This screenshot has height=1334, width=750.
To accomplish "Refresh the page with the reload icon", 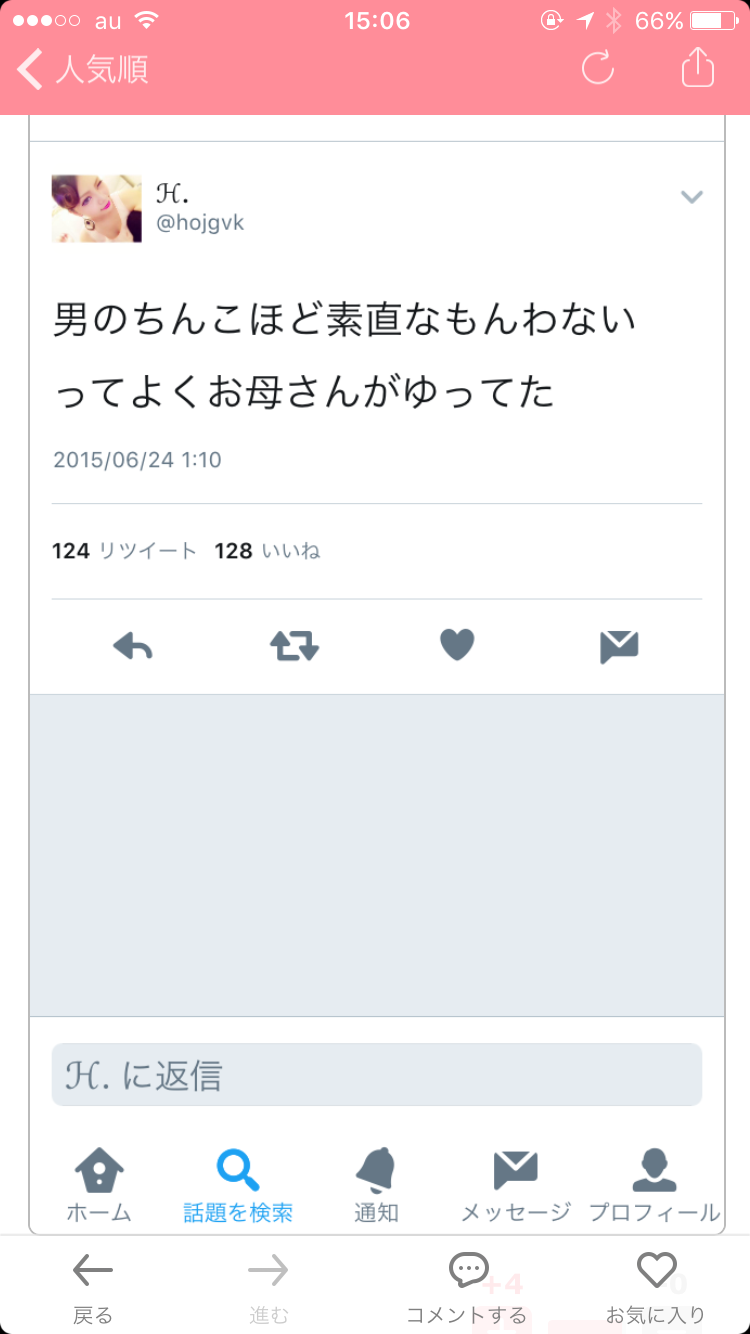I will click(x=598, y=68).
